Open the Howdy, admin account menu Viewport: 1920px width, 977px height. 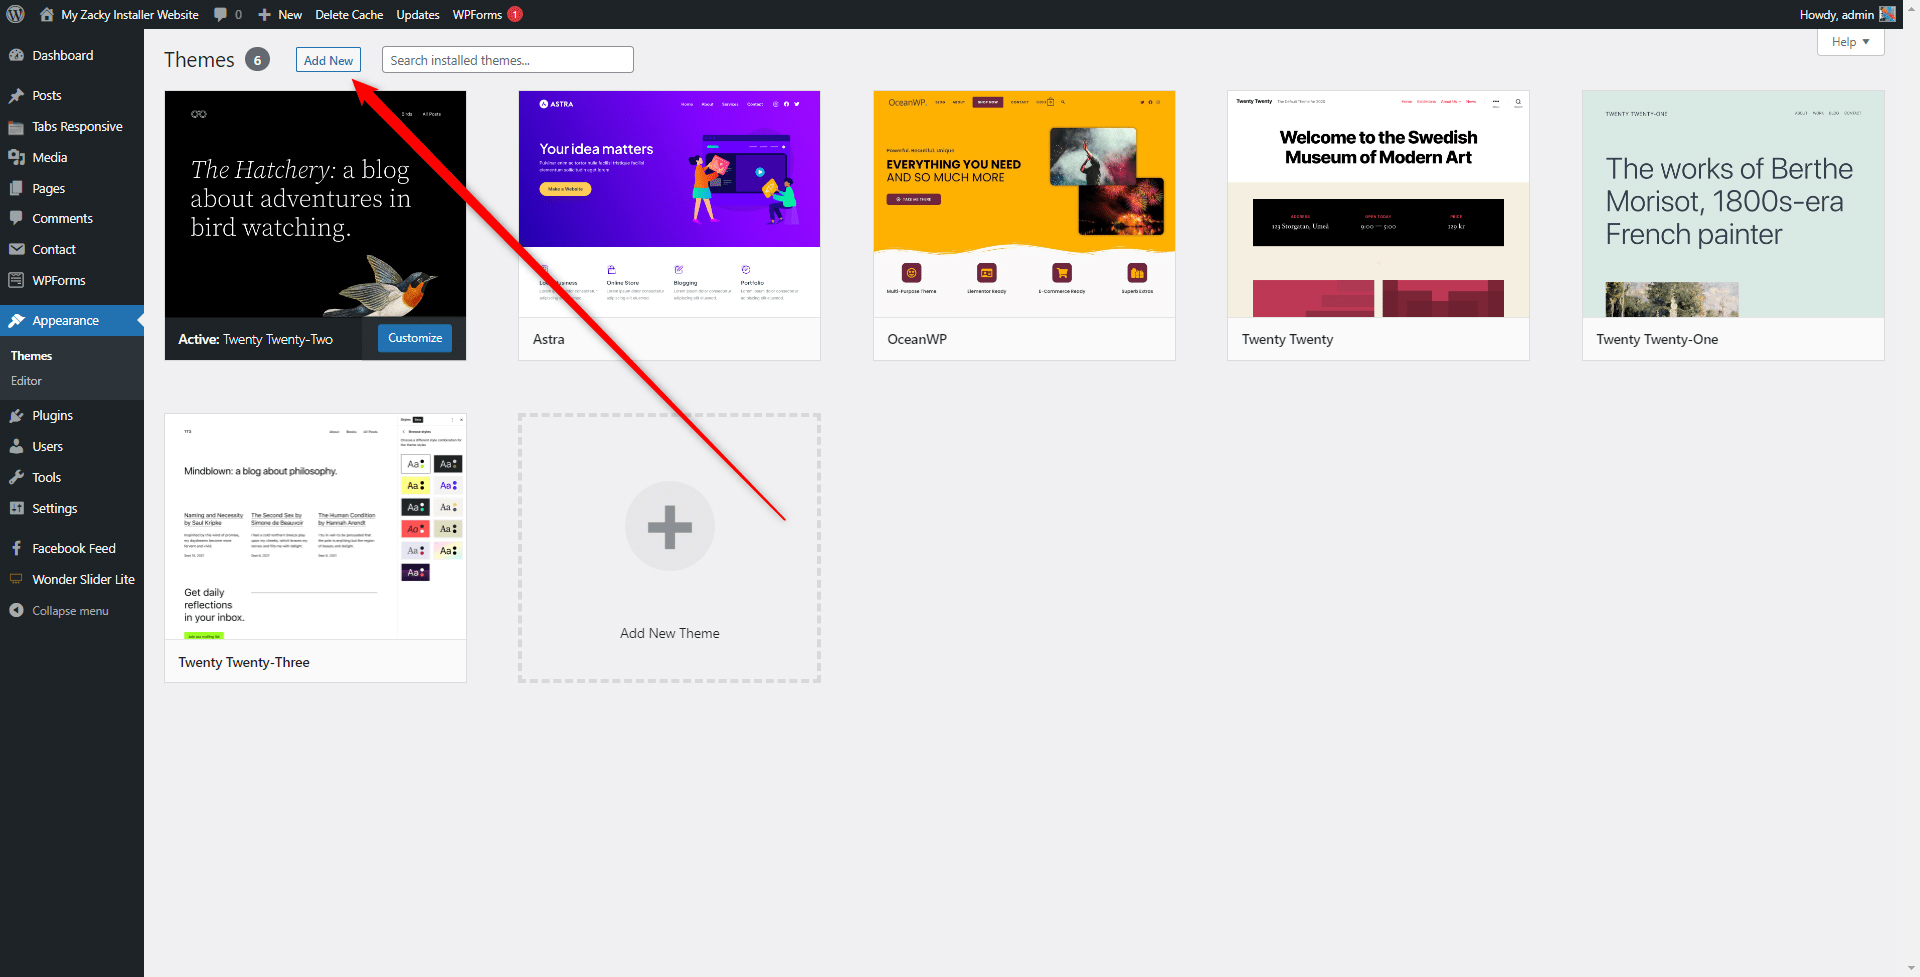1847,14
